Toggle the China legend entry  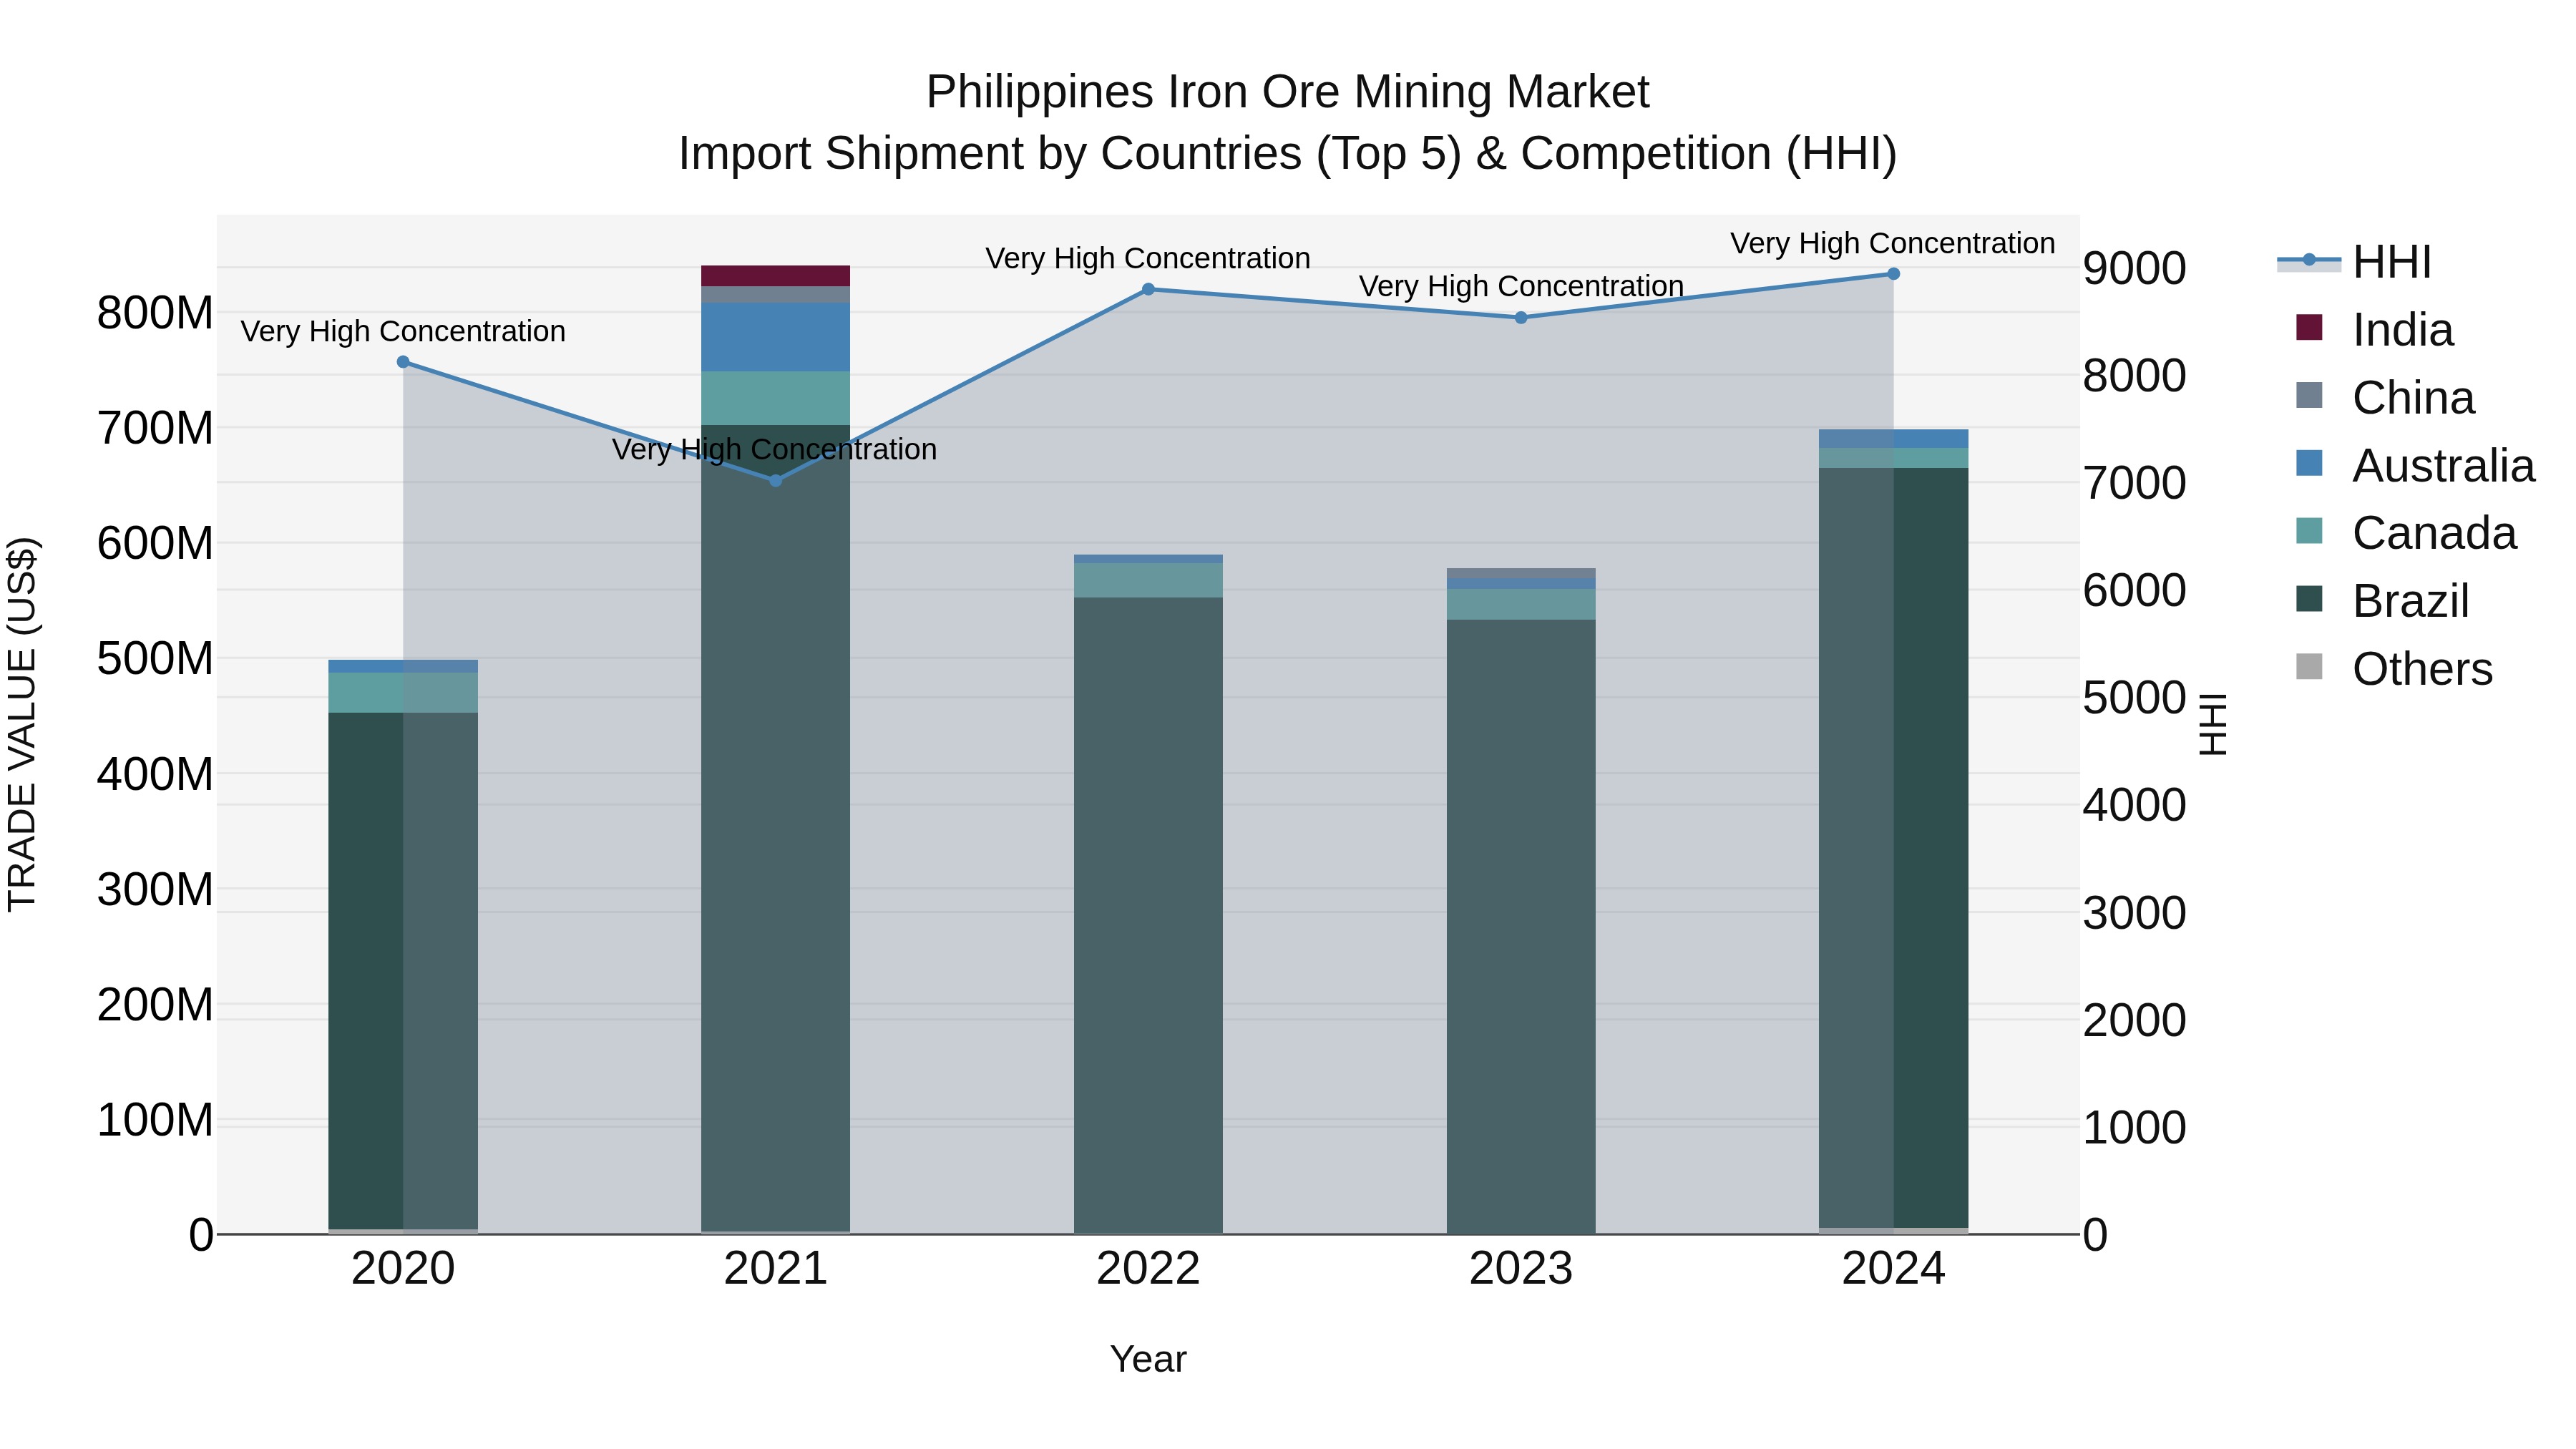pos(2385,398)
